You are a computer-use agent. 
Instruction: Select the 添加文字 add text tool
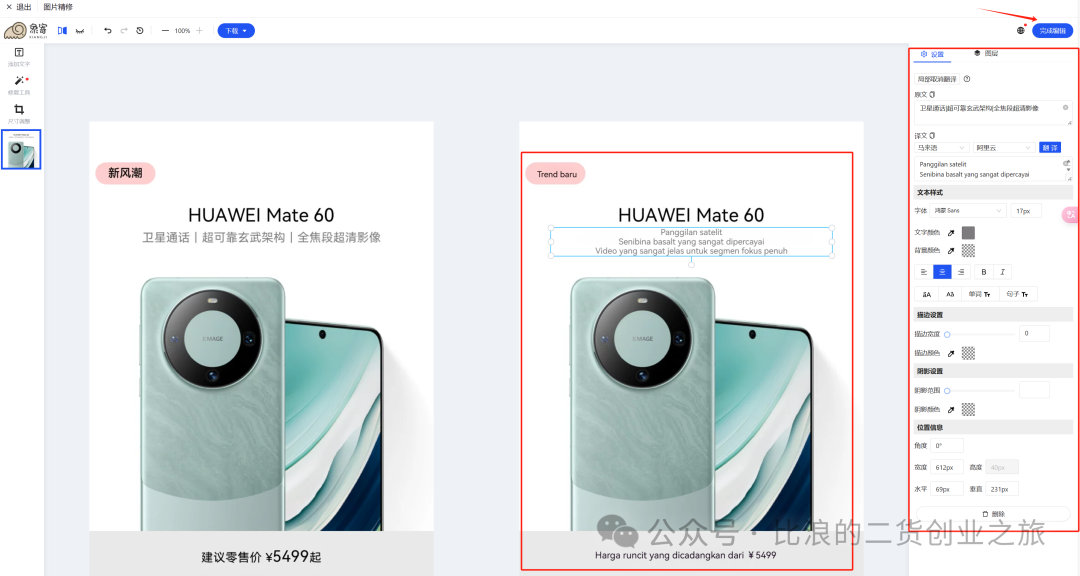coord(19,57)
